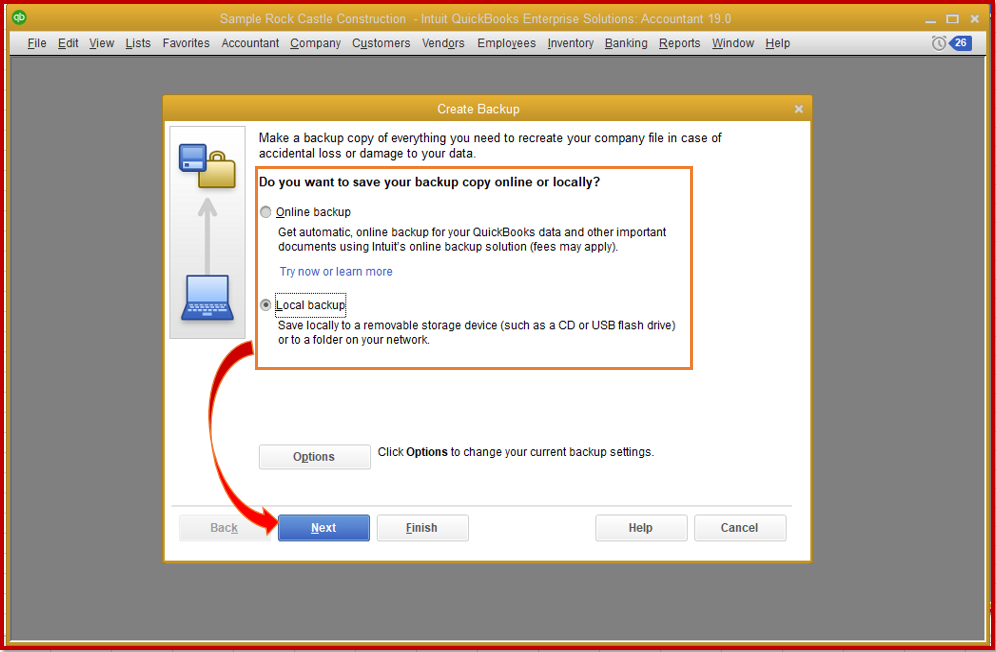Click the Try now or learn more link

click(x=335, y=271)
